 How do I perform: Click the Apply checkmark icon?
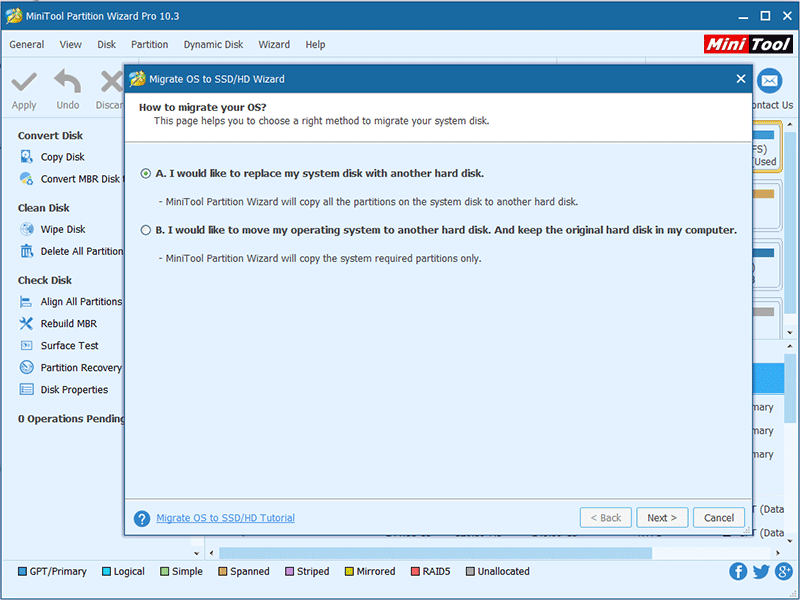24,82
